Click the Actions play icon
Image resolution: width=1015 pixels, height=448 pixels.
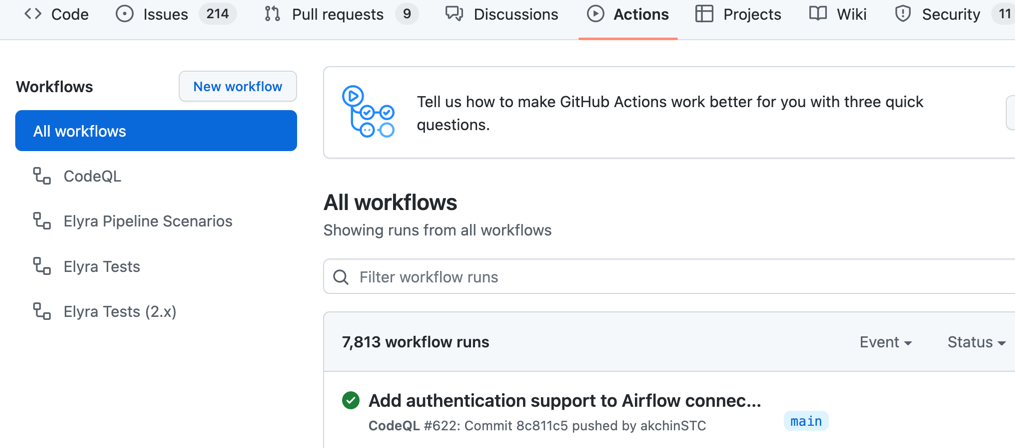tap(596, 14)
